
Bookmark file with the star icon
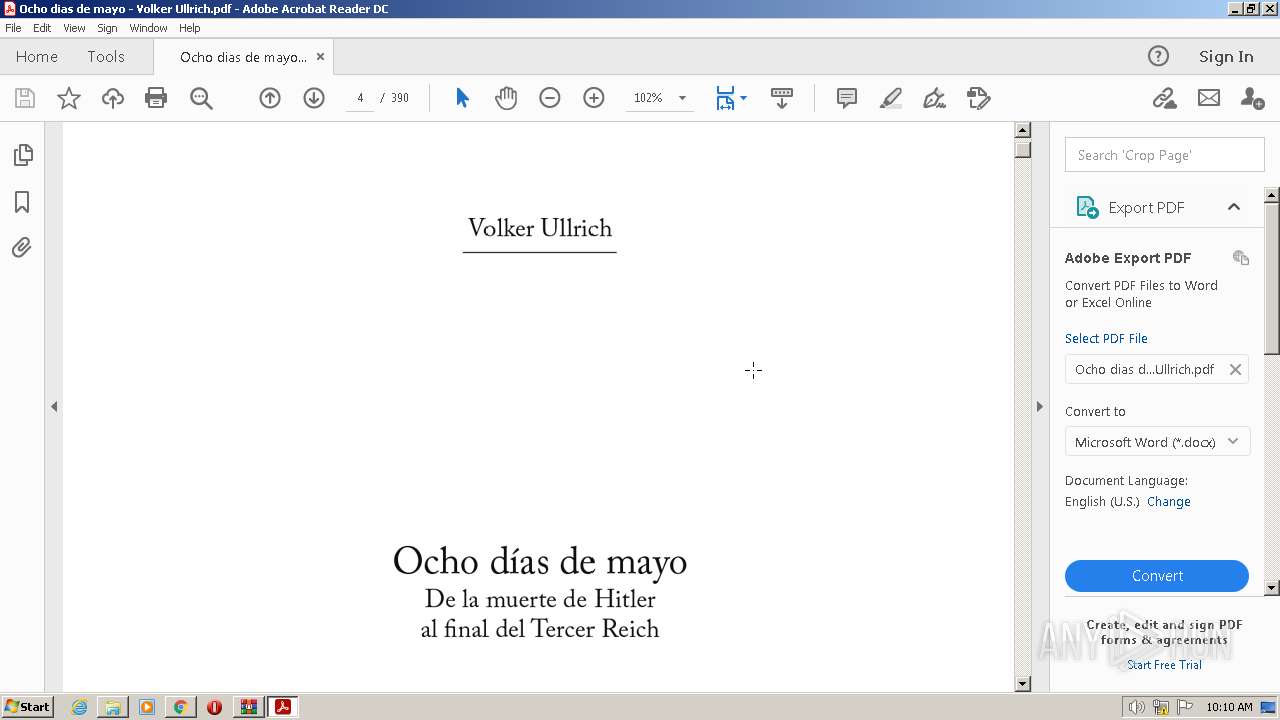click(69, 98)
